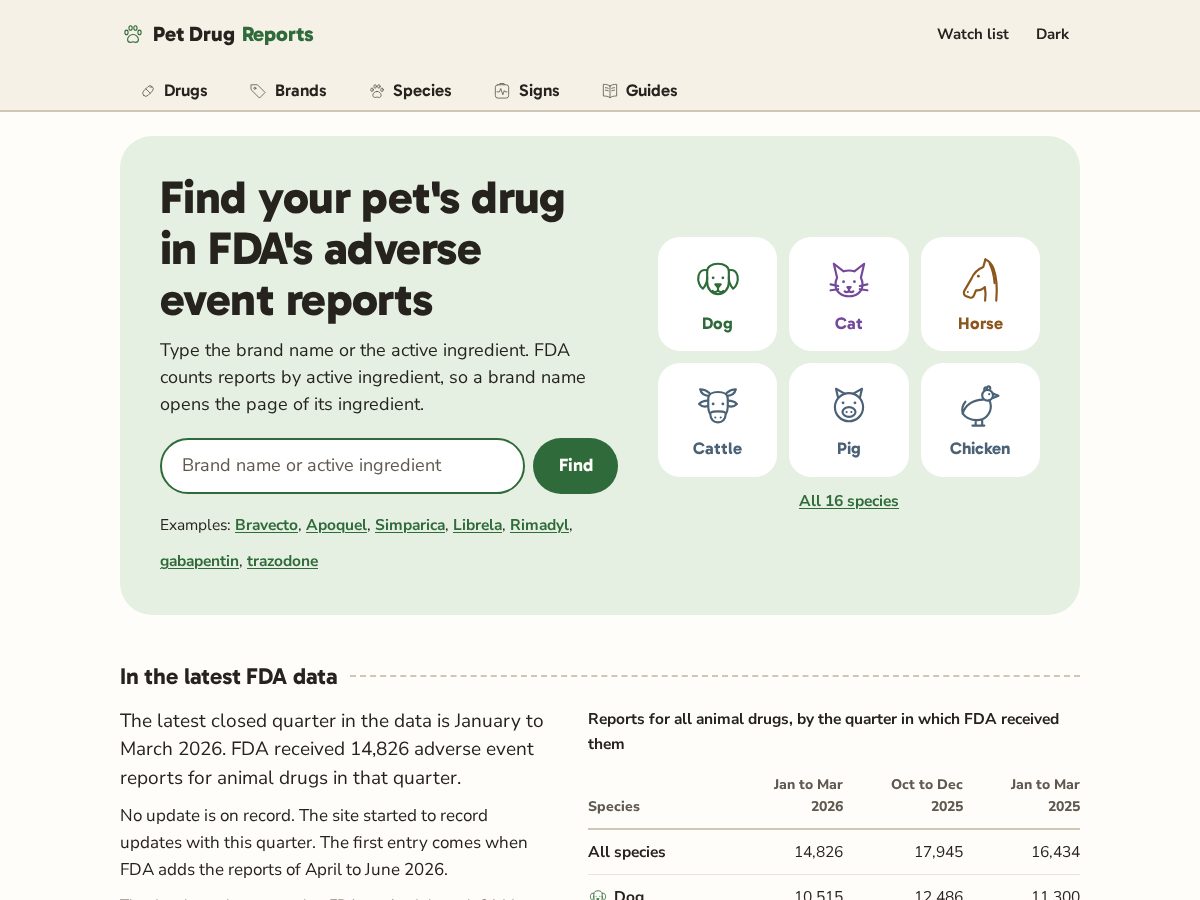The width and height of the screenshot is (1200, 900).
Task: Open the Apoquel example link
Action: 336,525
